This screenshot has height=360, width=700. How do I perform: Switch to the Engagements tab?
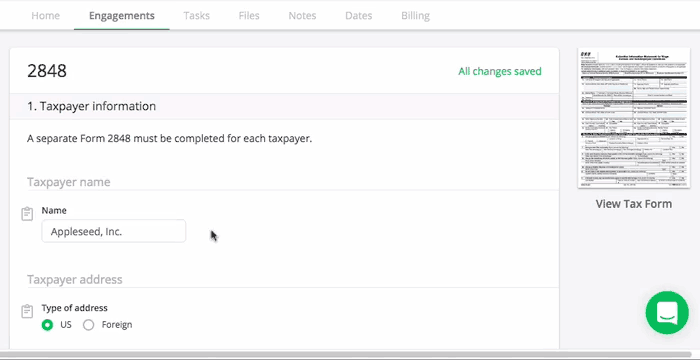[121, 16]
